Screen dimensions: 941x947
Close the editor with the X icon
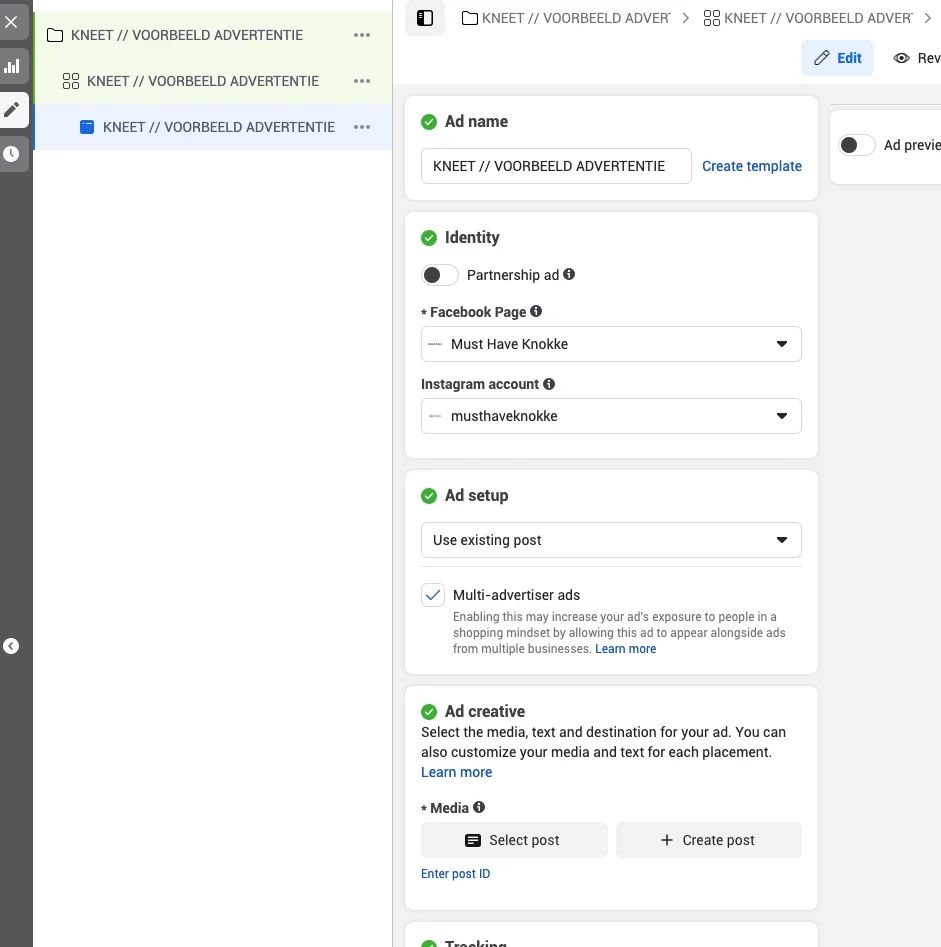click(11, 22)
